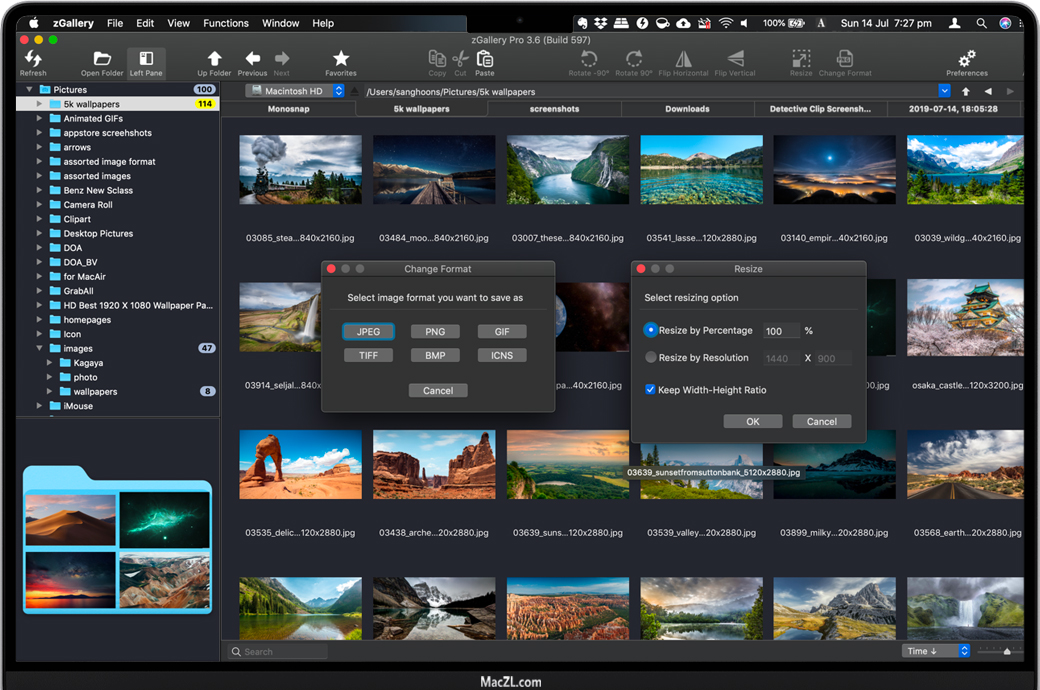The image size is (1040, 690).
Task: Click the Rotate 90° toolbar icon
Action: point(633,60)
